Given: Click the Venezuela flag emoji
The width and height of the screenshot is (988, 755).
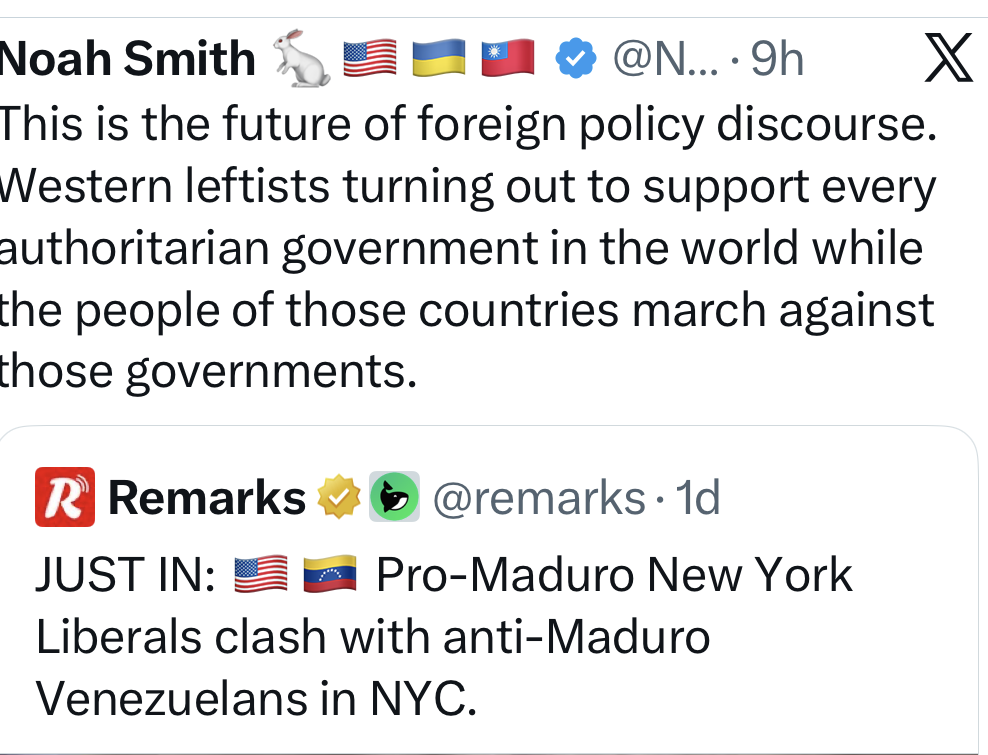Looking at the screenshot, I should click(330, 577).
